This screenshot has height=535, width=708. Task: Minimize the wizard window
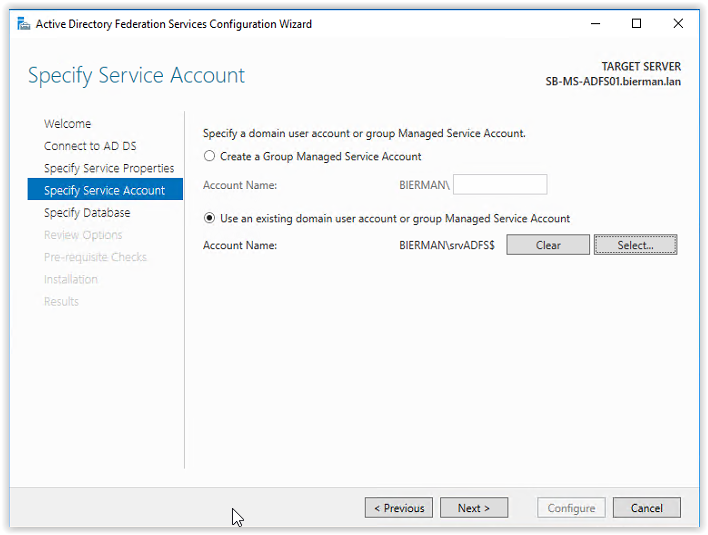(595, 23)
